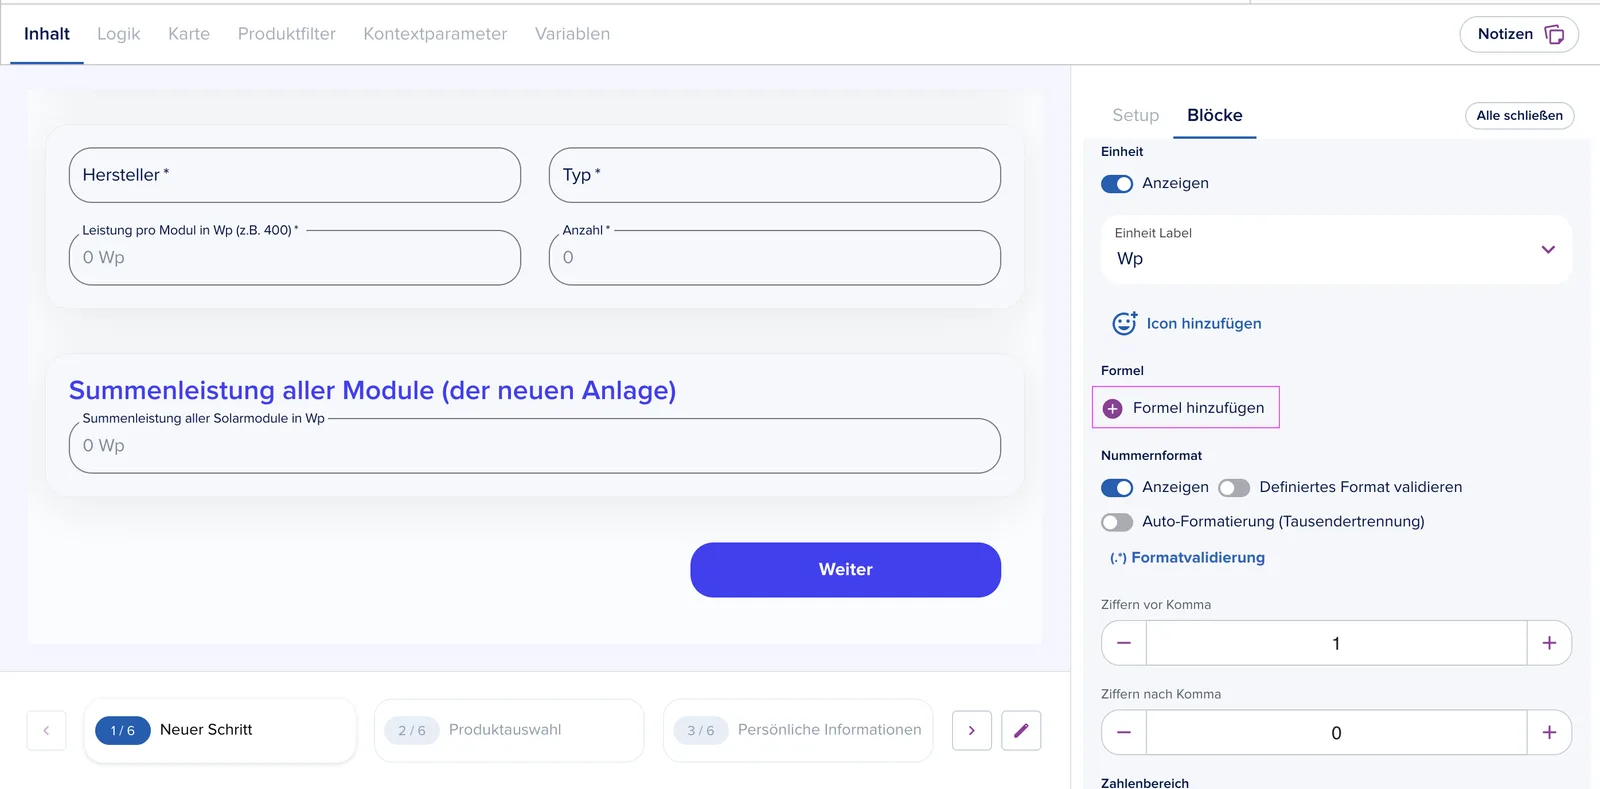Increase Ziffern vor Komma with plus
The image size is (1600, 789).
point(1549,643)
